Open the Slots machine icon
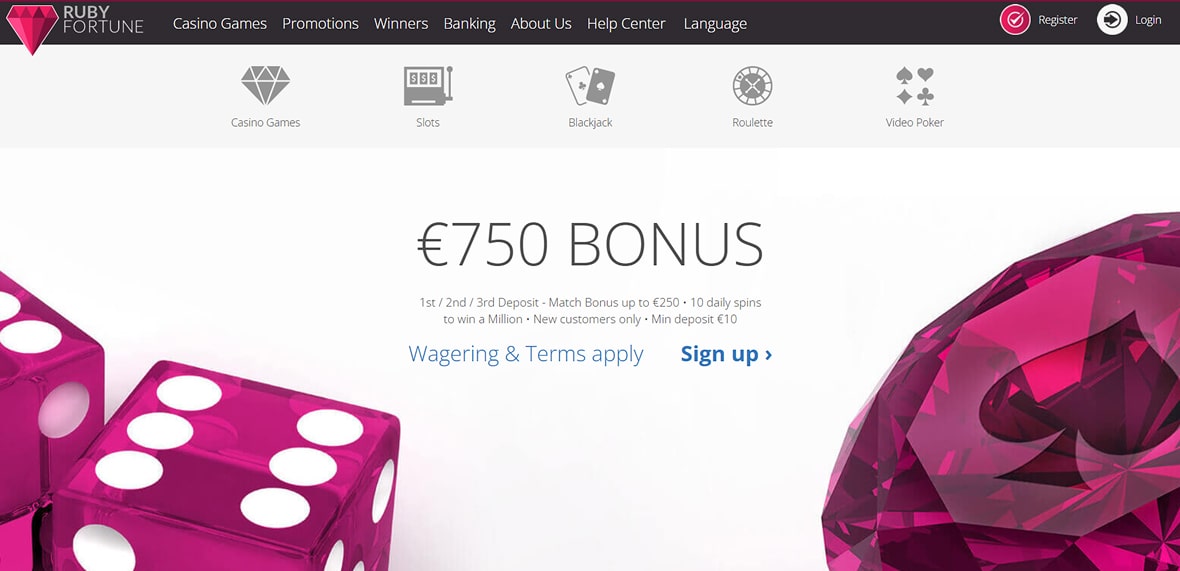 pyautogui.click(x=428, y=85)
